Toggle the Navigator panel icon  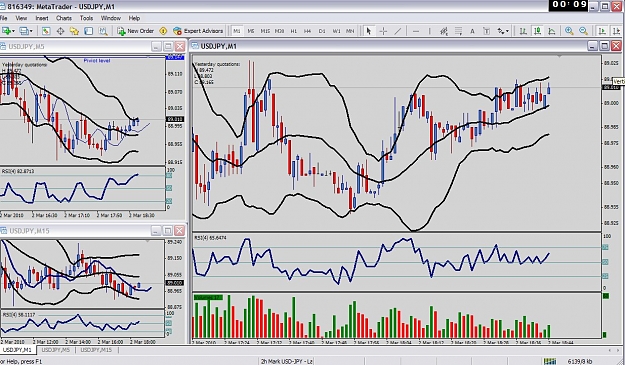point(74,31)
